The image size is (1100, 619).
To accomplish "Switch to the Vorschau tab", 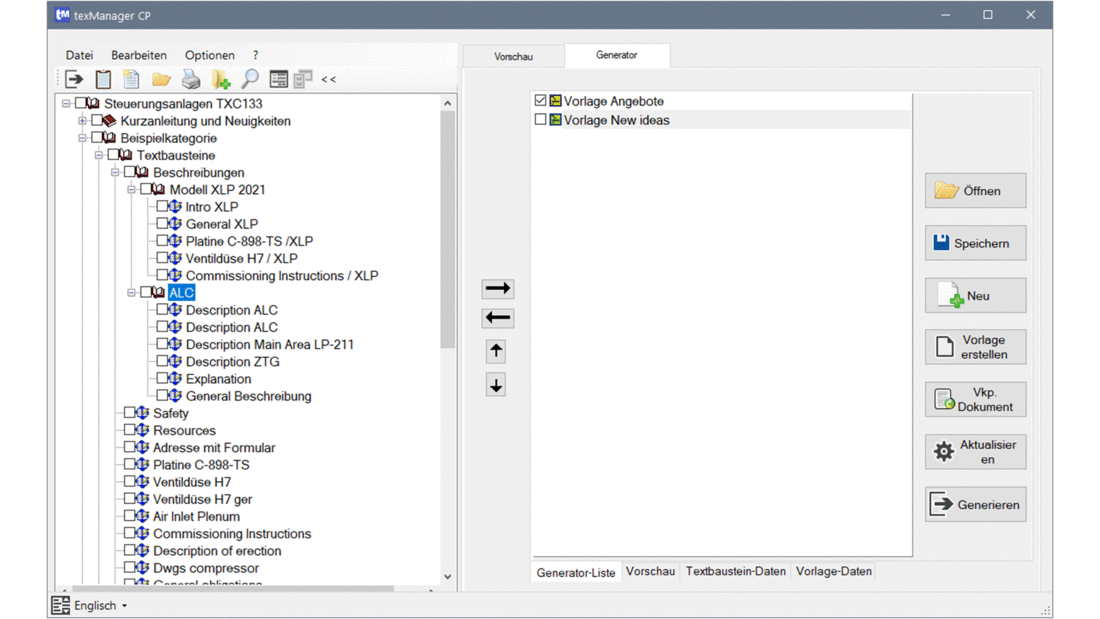I will point(513,56).
